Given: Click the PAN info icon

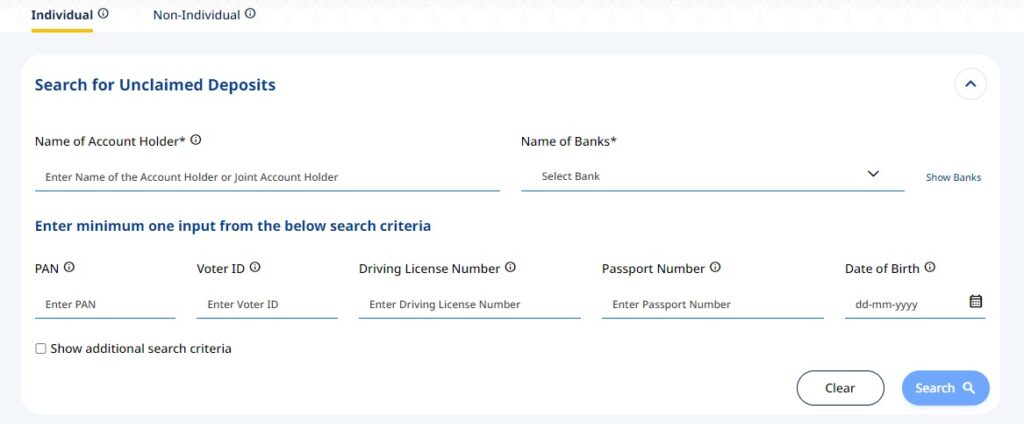Looking at the screenshot, I should (69, 268).
